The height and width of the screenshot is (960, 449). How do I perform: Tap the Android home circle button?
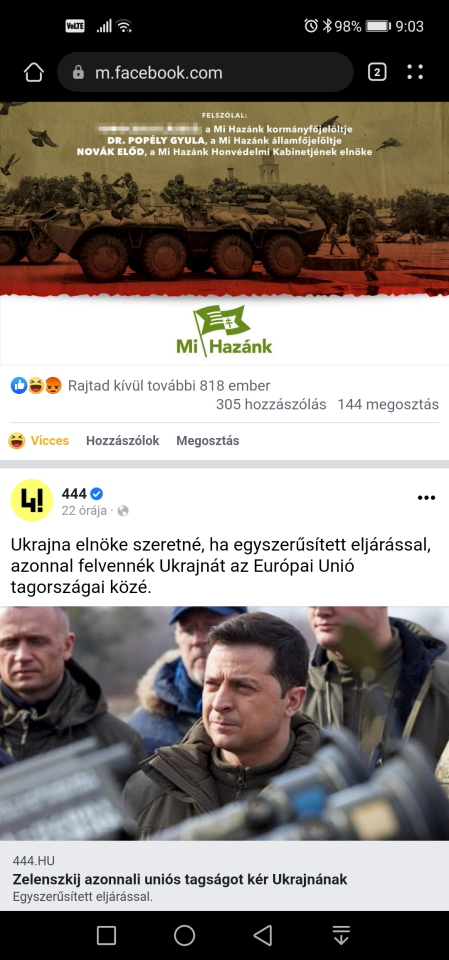184,935
